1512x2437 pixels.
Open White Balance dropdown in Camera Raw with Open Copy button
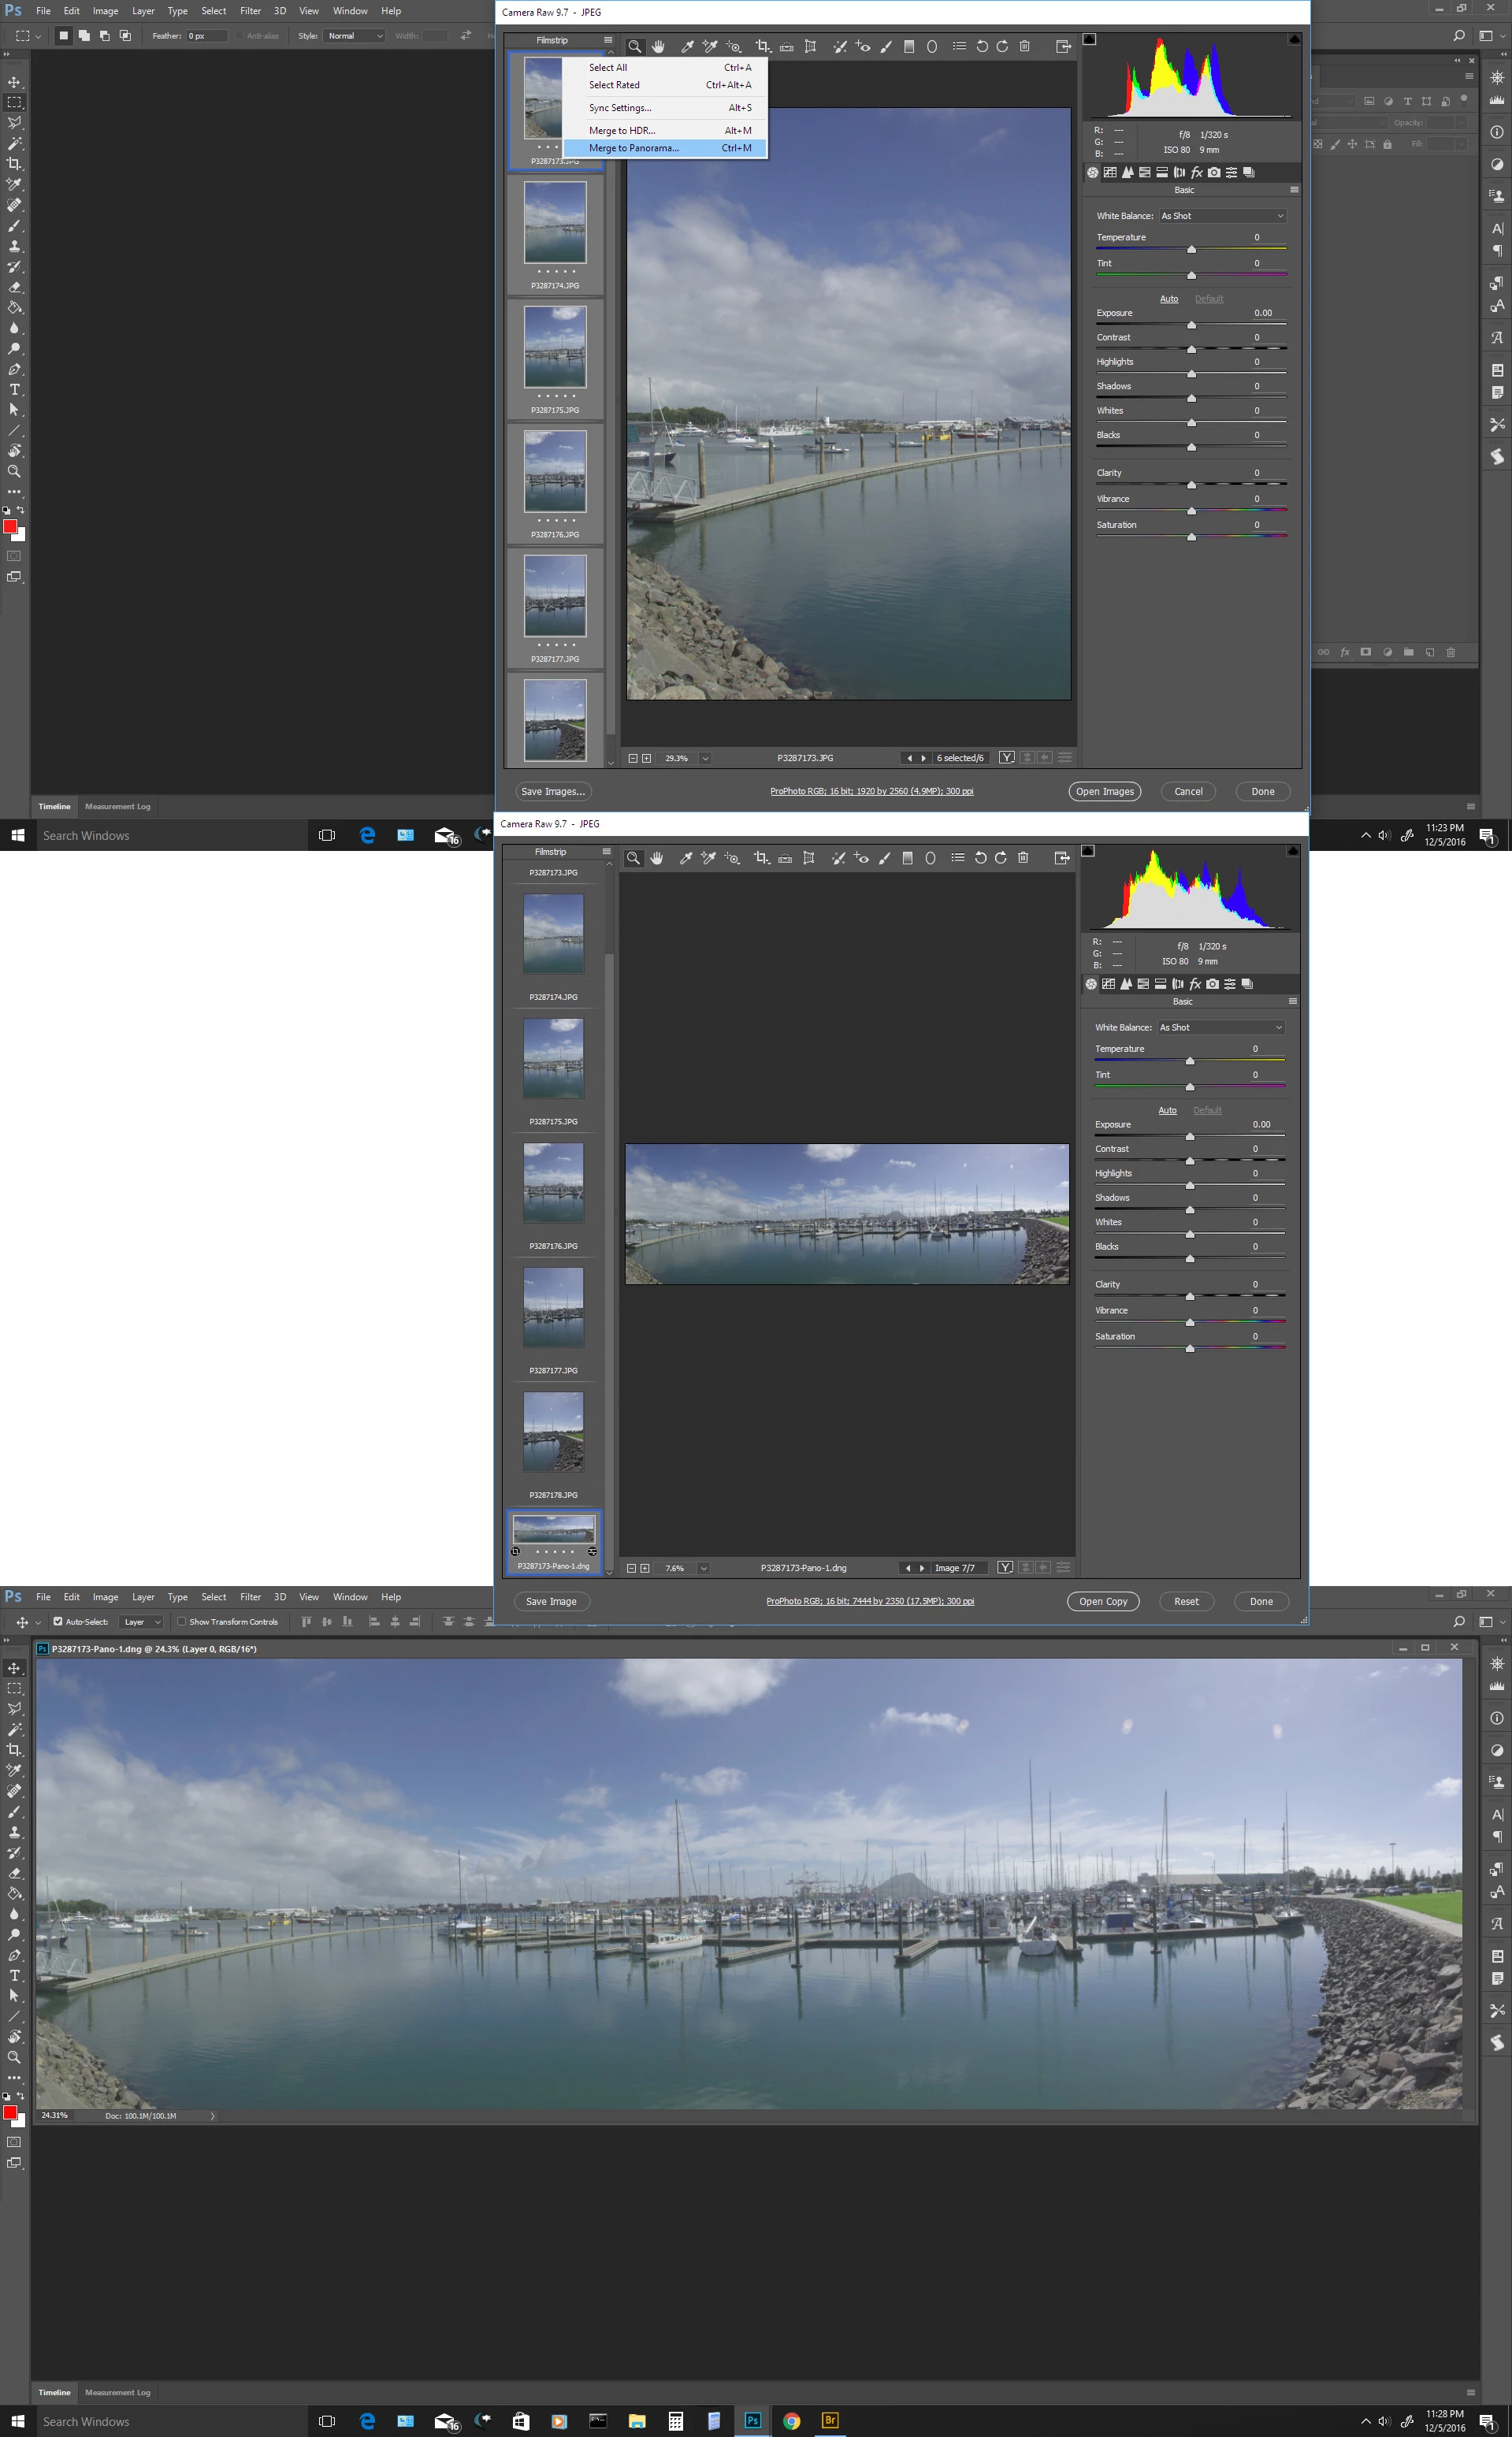(x=1220, y=1028)
